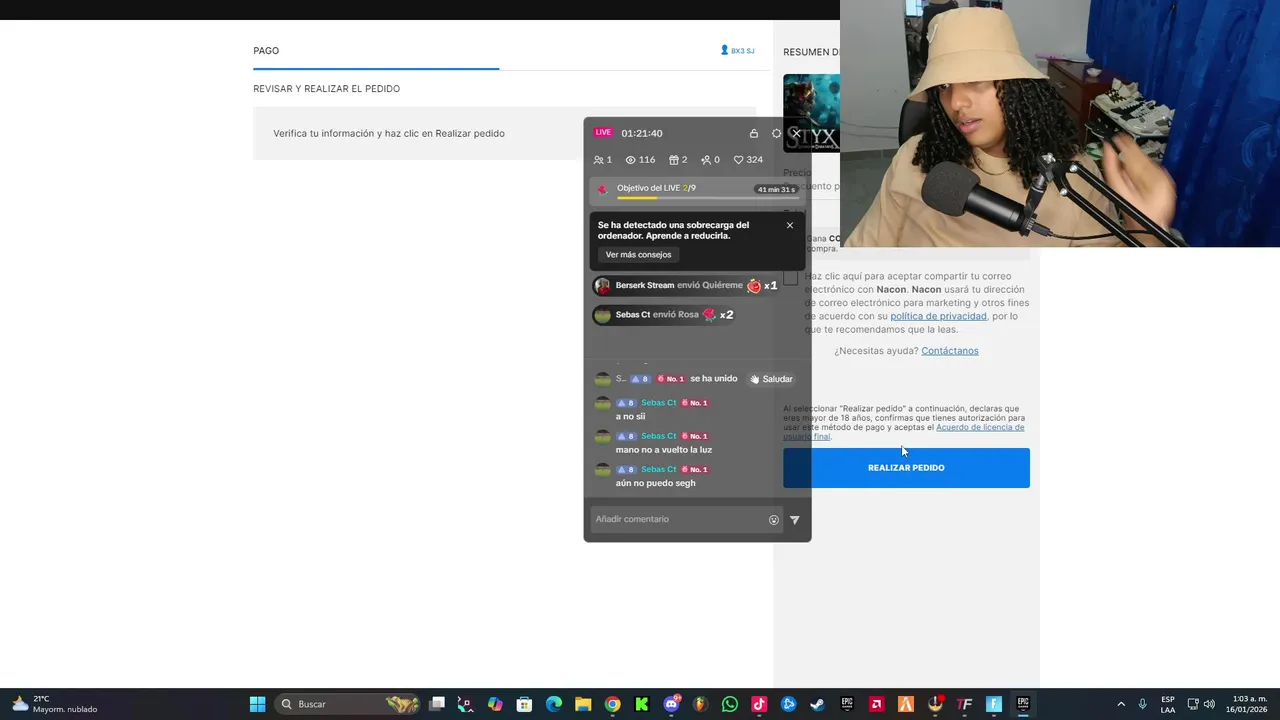Screen dimensions: 1280x720
Task: Open the política de privacidad link
Action: click(938, 316)
